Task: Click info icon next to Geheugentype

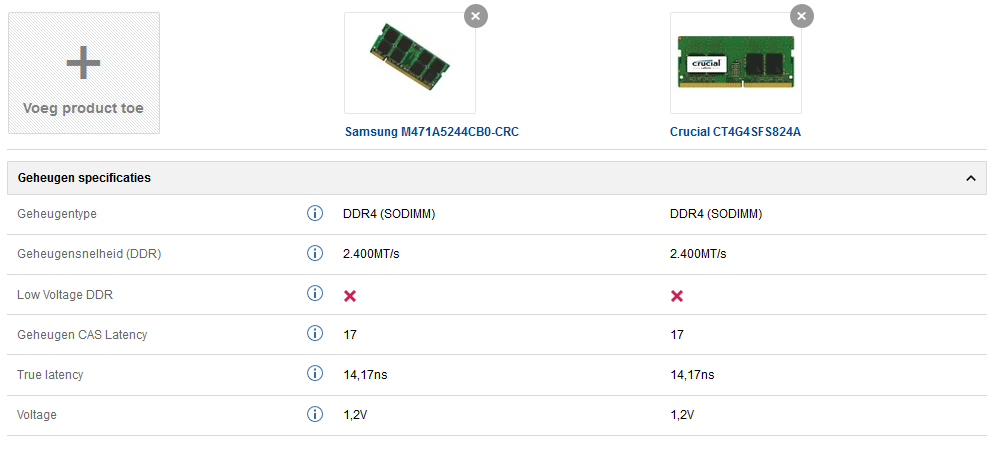Action: (x=315, y=213)
